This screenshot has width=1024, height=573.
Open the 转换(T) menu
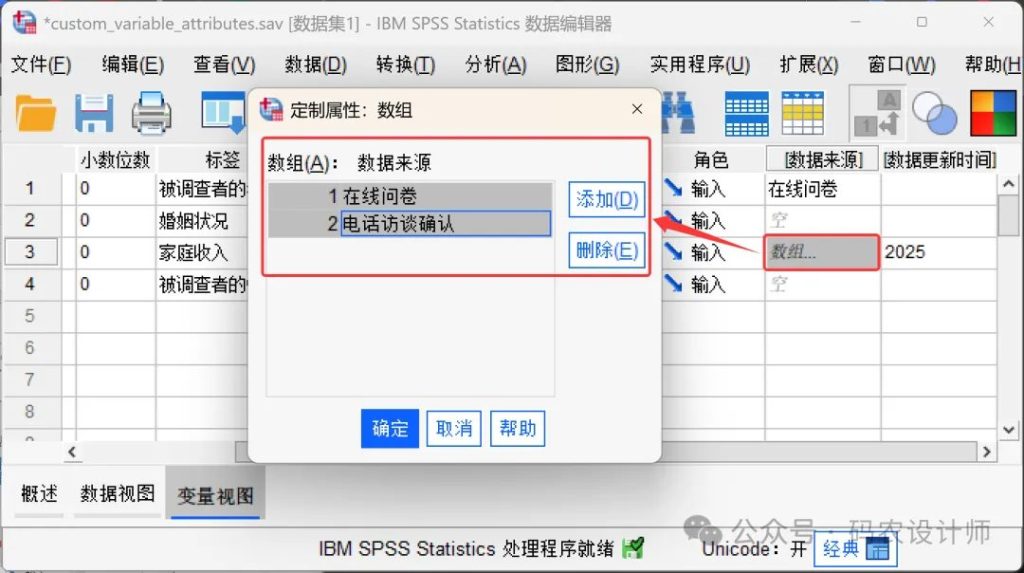coord(405,65)
